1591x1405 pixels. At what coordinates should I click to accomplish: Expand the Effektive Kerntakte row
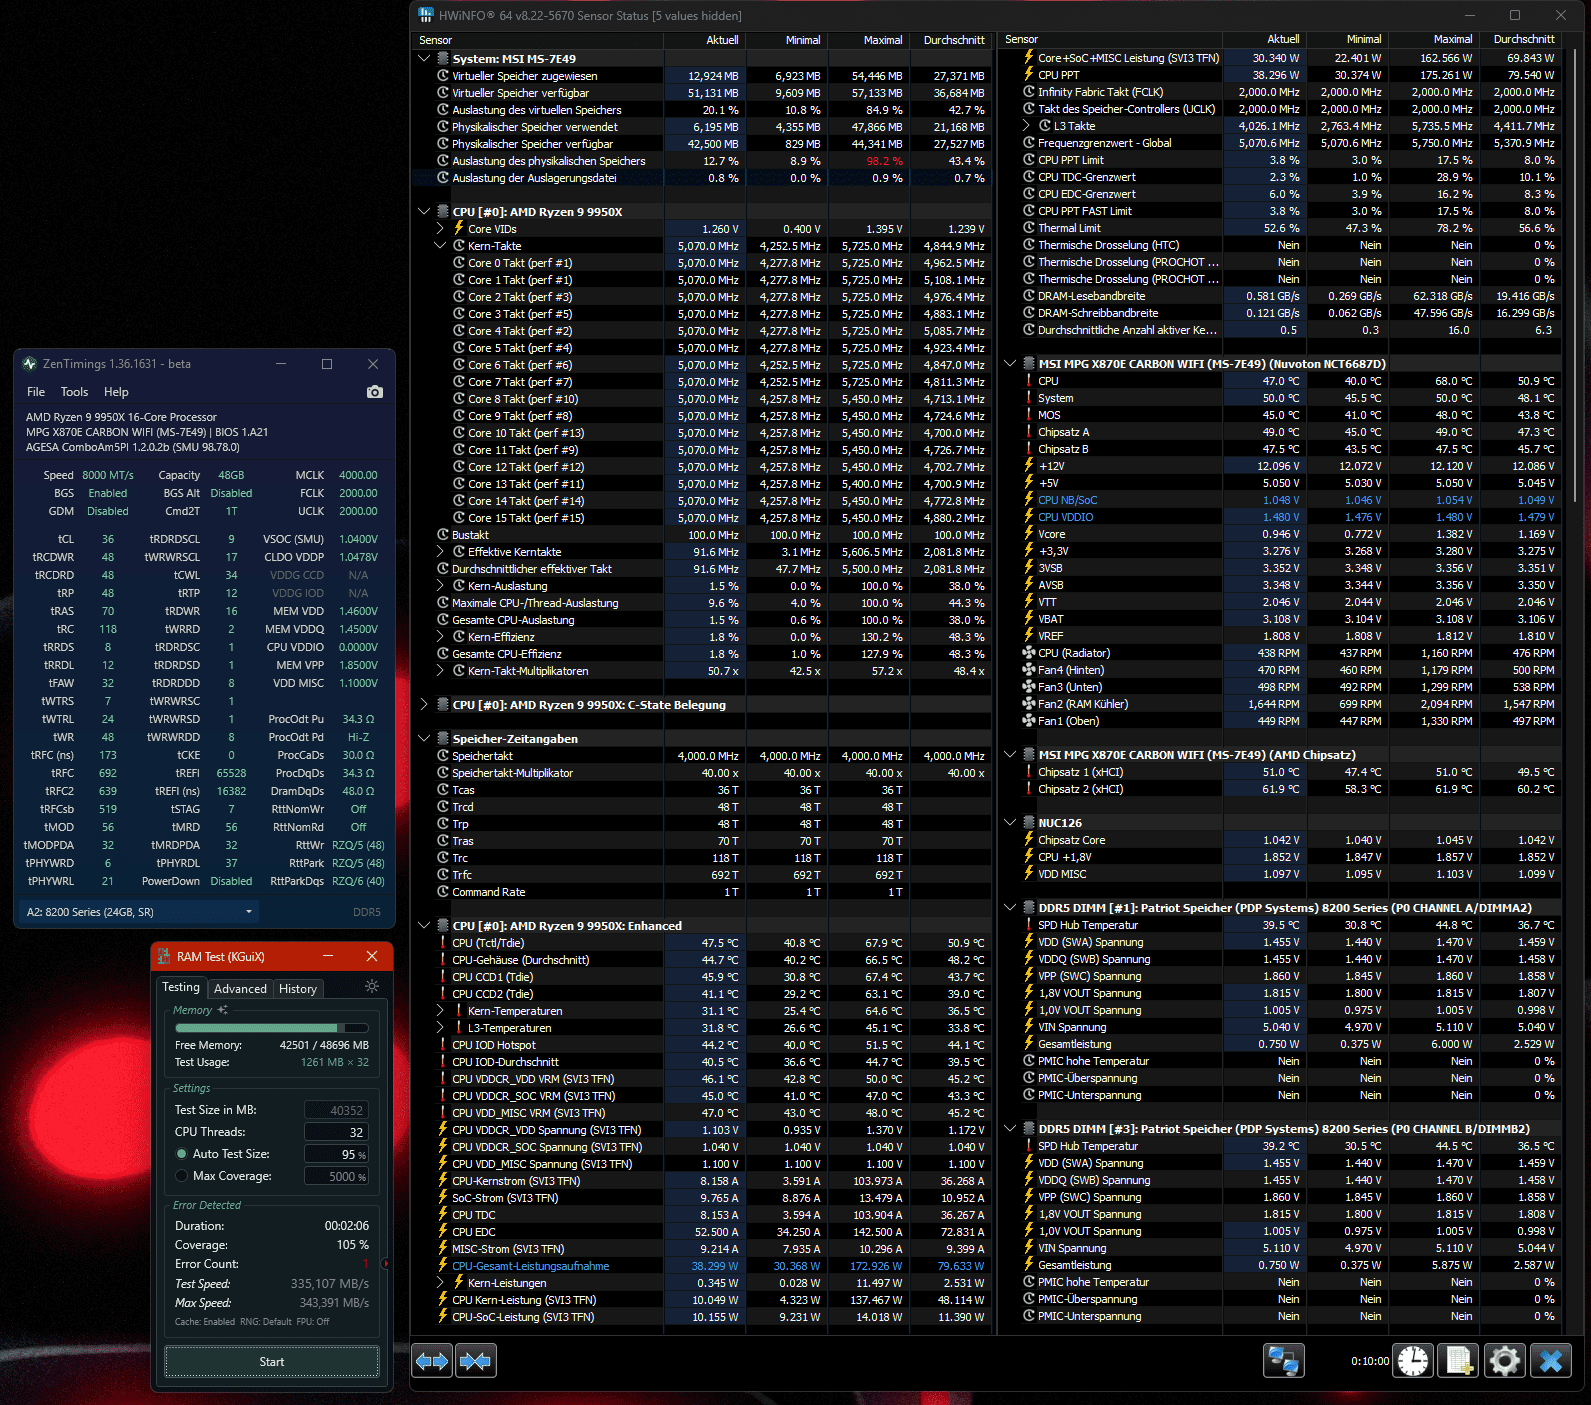(x=440, y=552)
